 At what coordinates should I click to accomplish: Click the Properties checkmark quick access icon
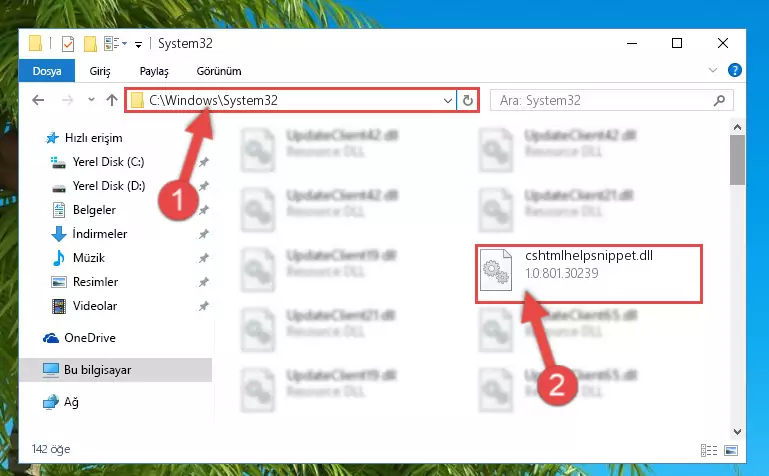pyautogui.click(x=68, y=44)
